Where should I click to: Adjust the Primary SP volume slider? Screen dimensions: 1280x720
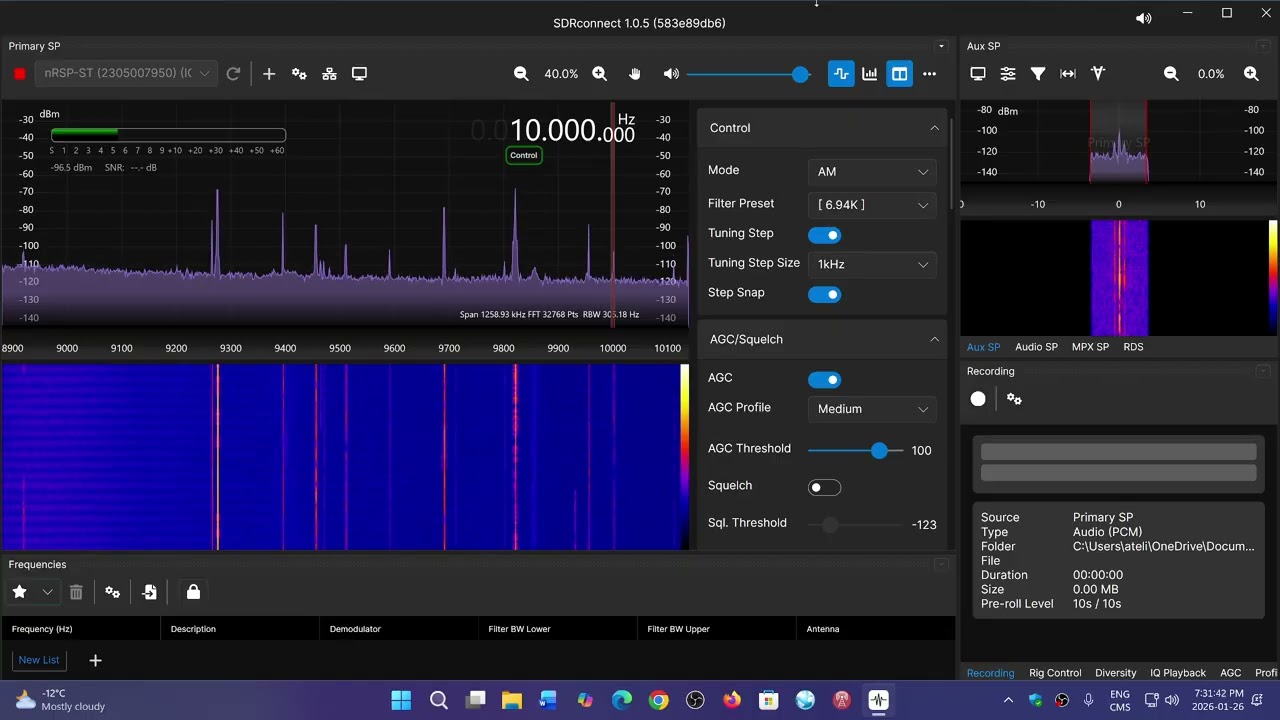coord(748,74)
